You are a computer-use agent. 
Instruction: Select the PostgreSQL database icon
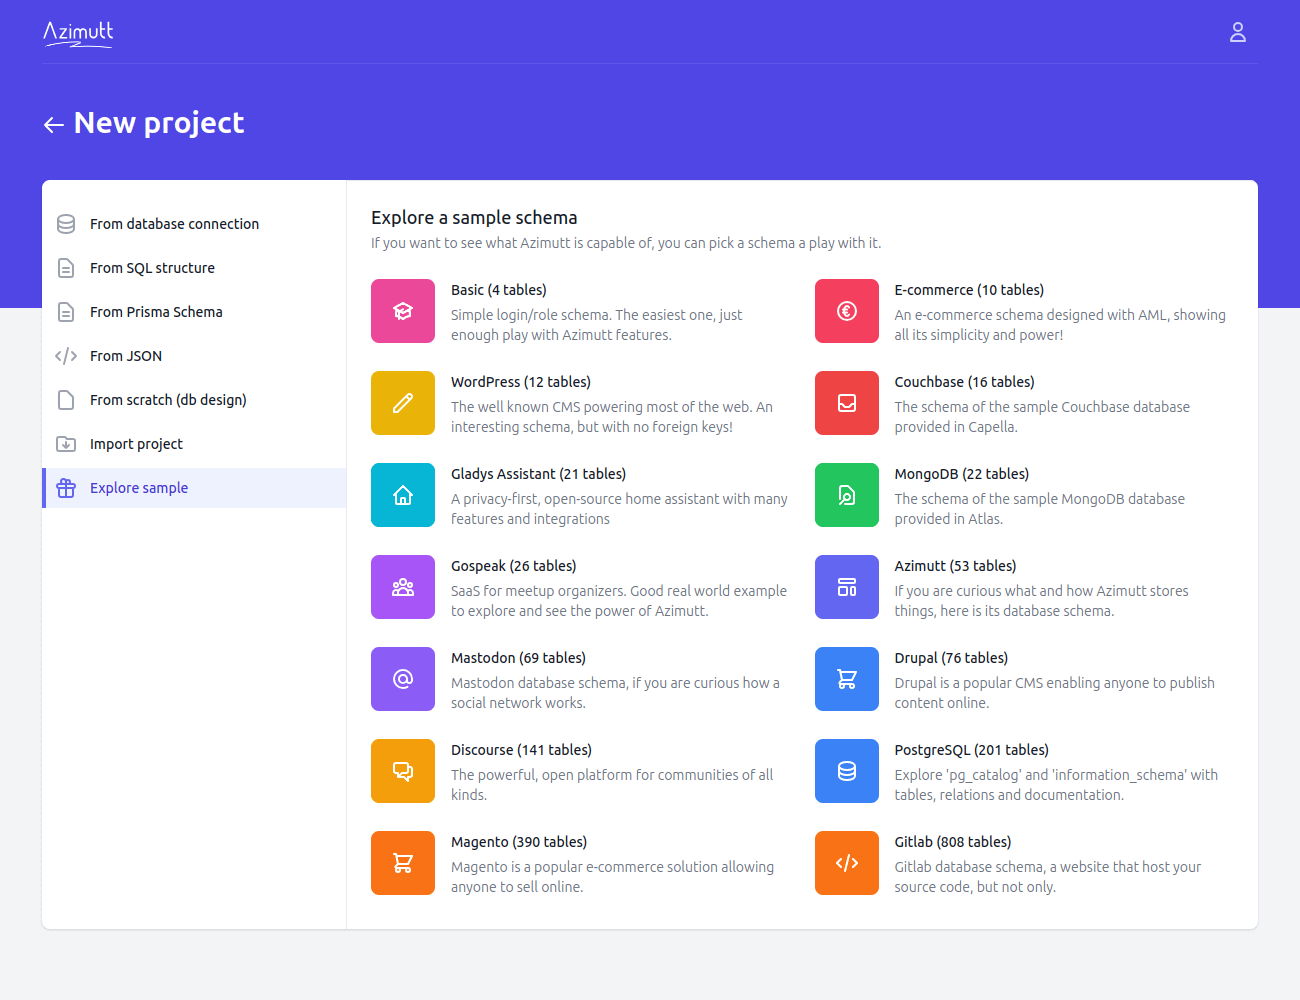[847, 771]
